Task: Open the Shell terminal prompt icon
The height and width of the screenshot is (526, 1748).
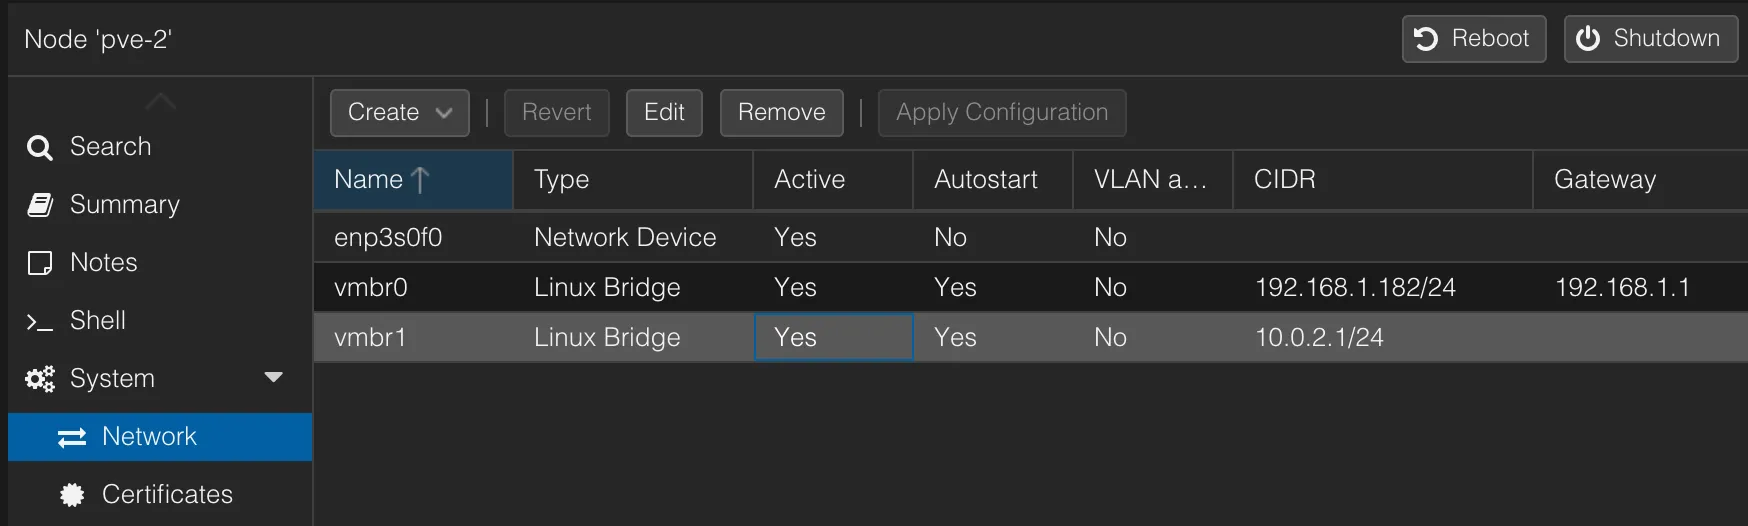Action: tap(40, 322)
